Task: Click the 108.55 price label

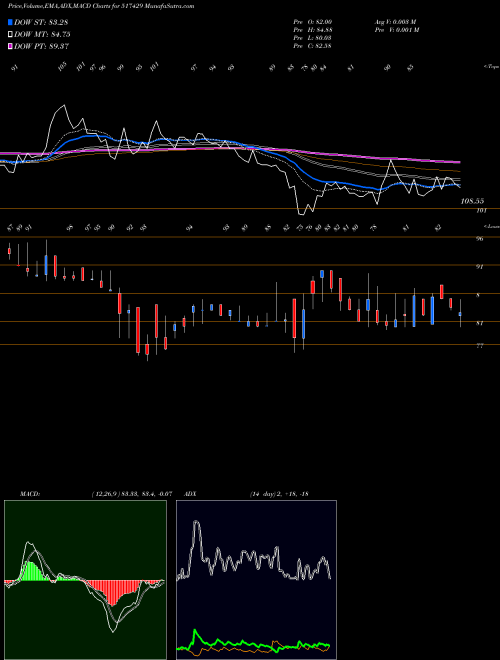Action: pos(472,202)
